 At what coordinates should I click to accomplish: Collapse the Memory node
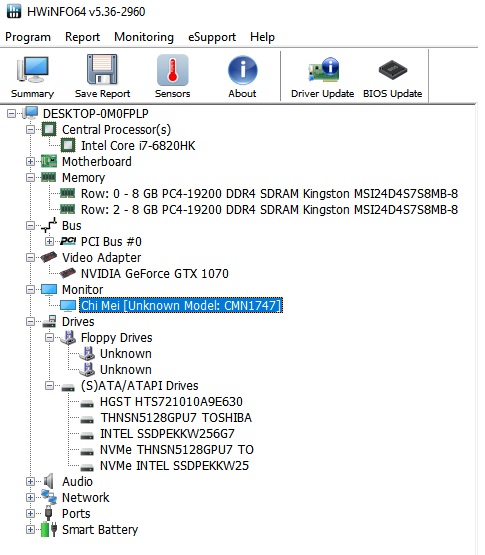pyautogui.click(x=30, y=177)
